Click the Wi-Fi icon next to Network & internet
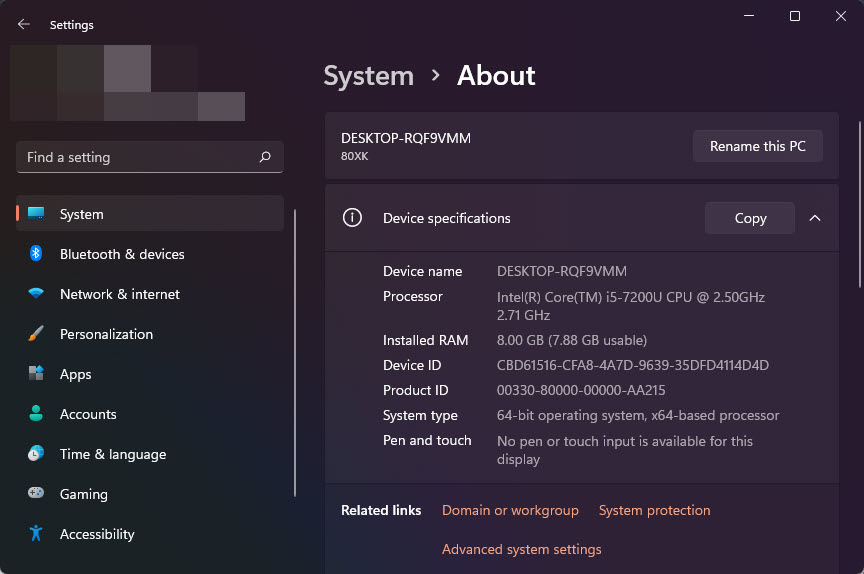Viewport: 864px width, 574px height. [36, 293]
